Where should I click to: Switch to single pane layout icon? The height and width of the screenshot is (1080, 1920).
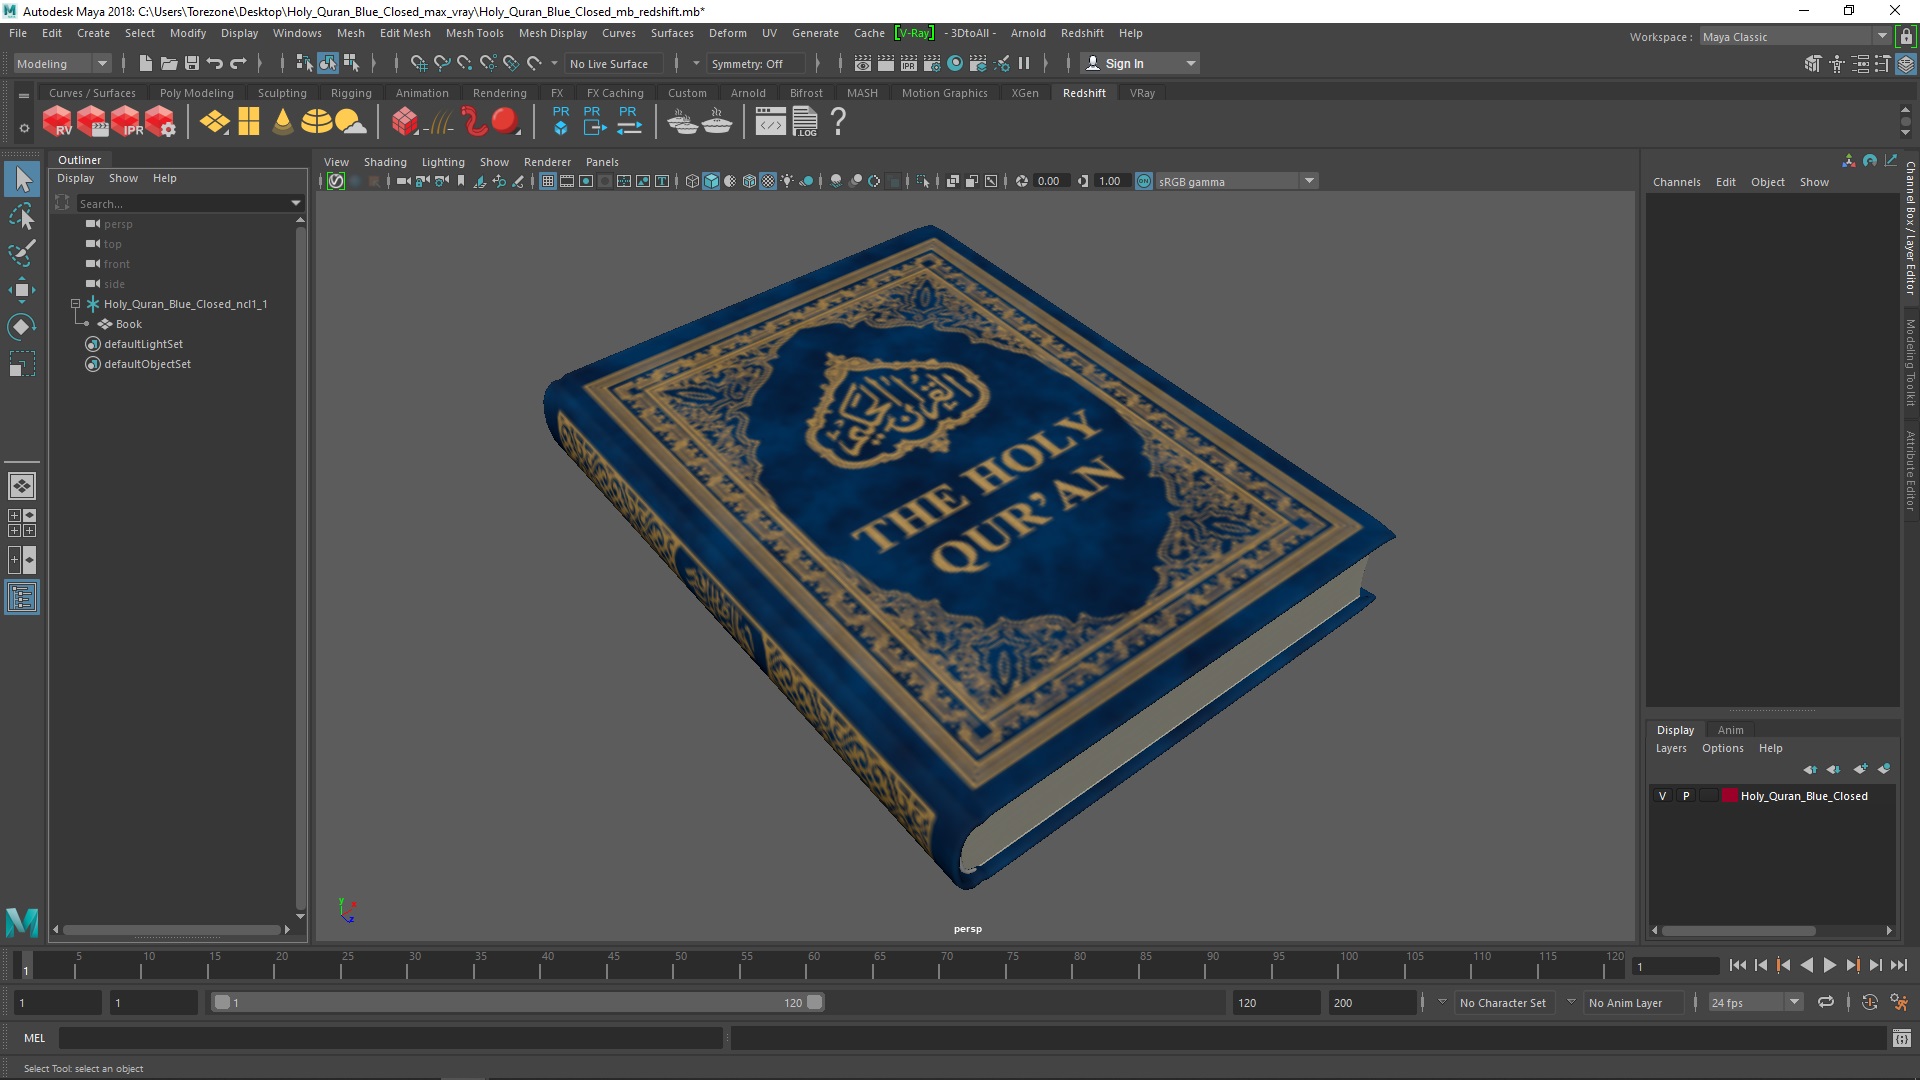click(22, 486)
